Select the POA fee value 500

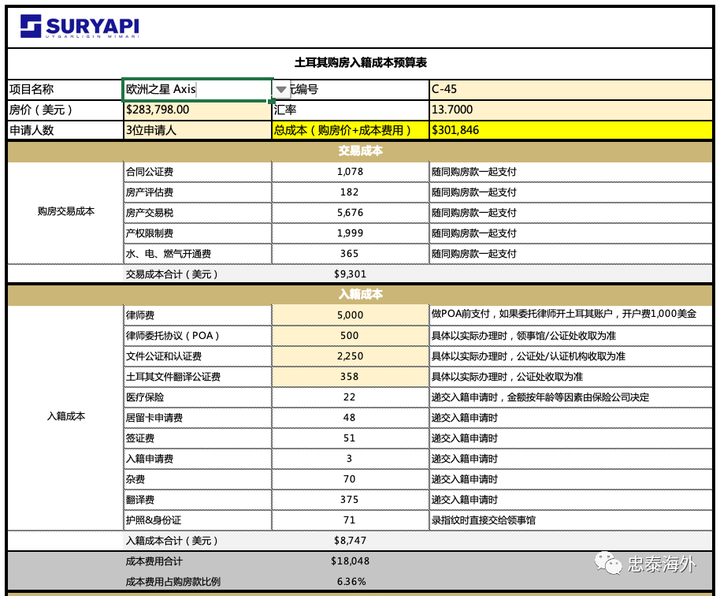click(x=350, y=336)
